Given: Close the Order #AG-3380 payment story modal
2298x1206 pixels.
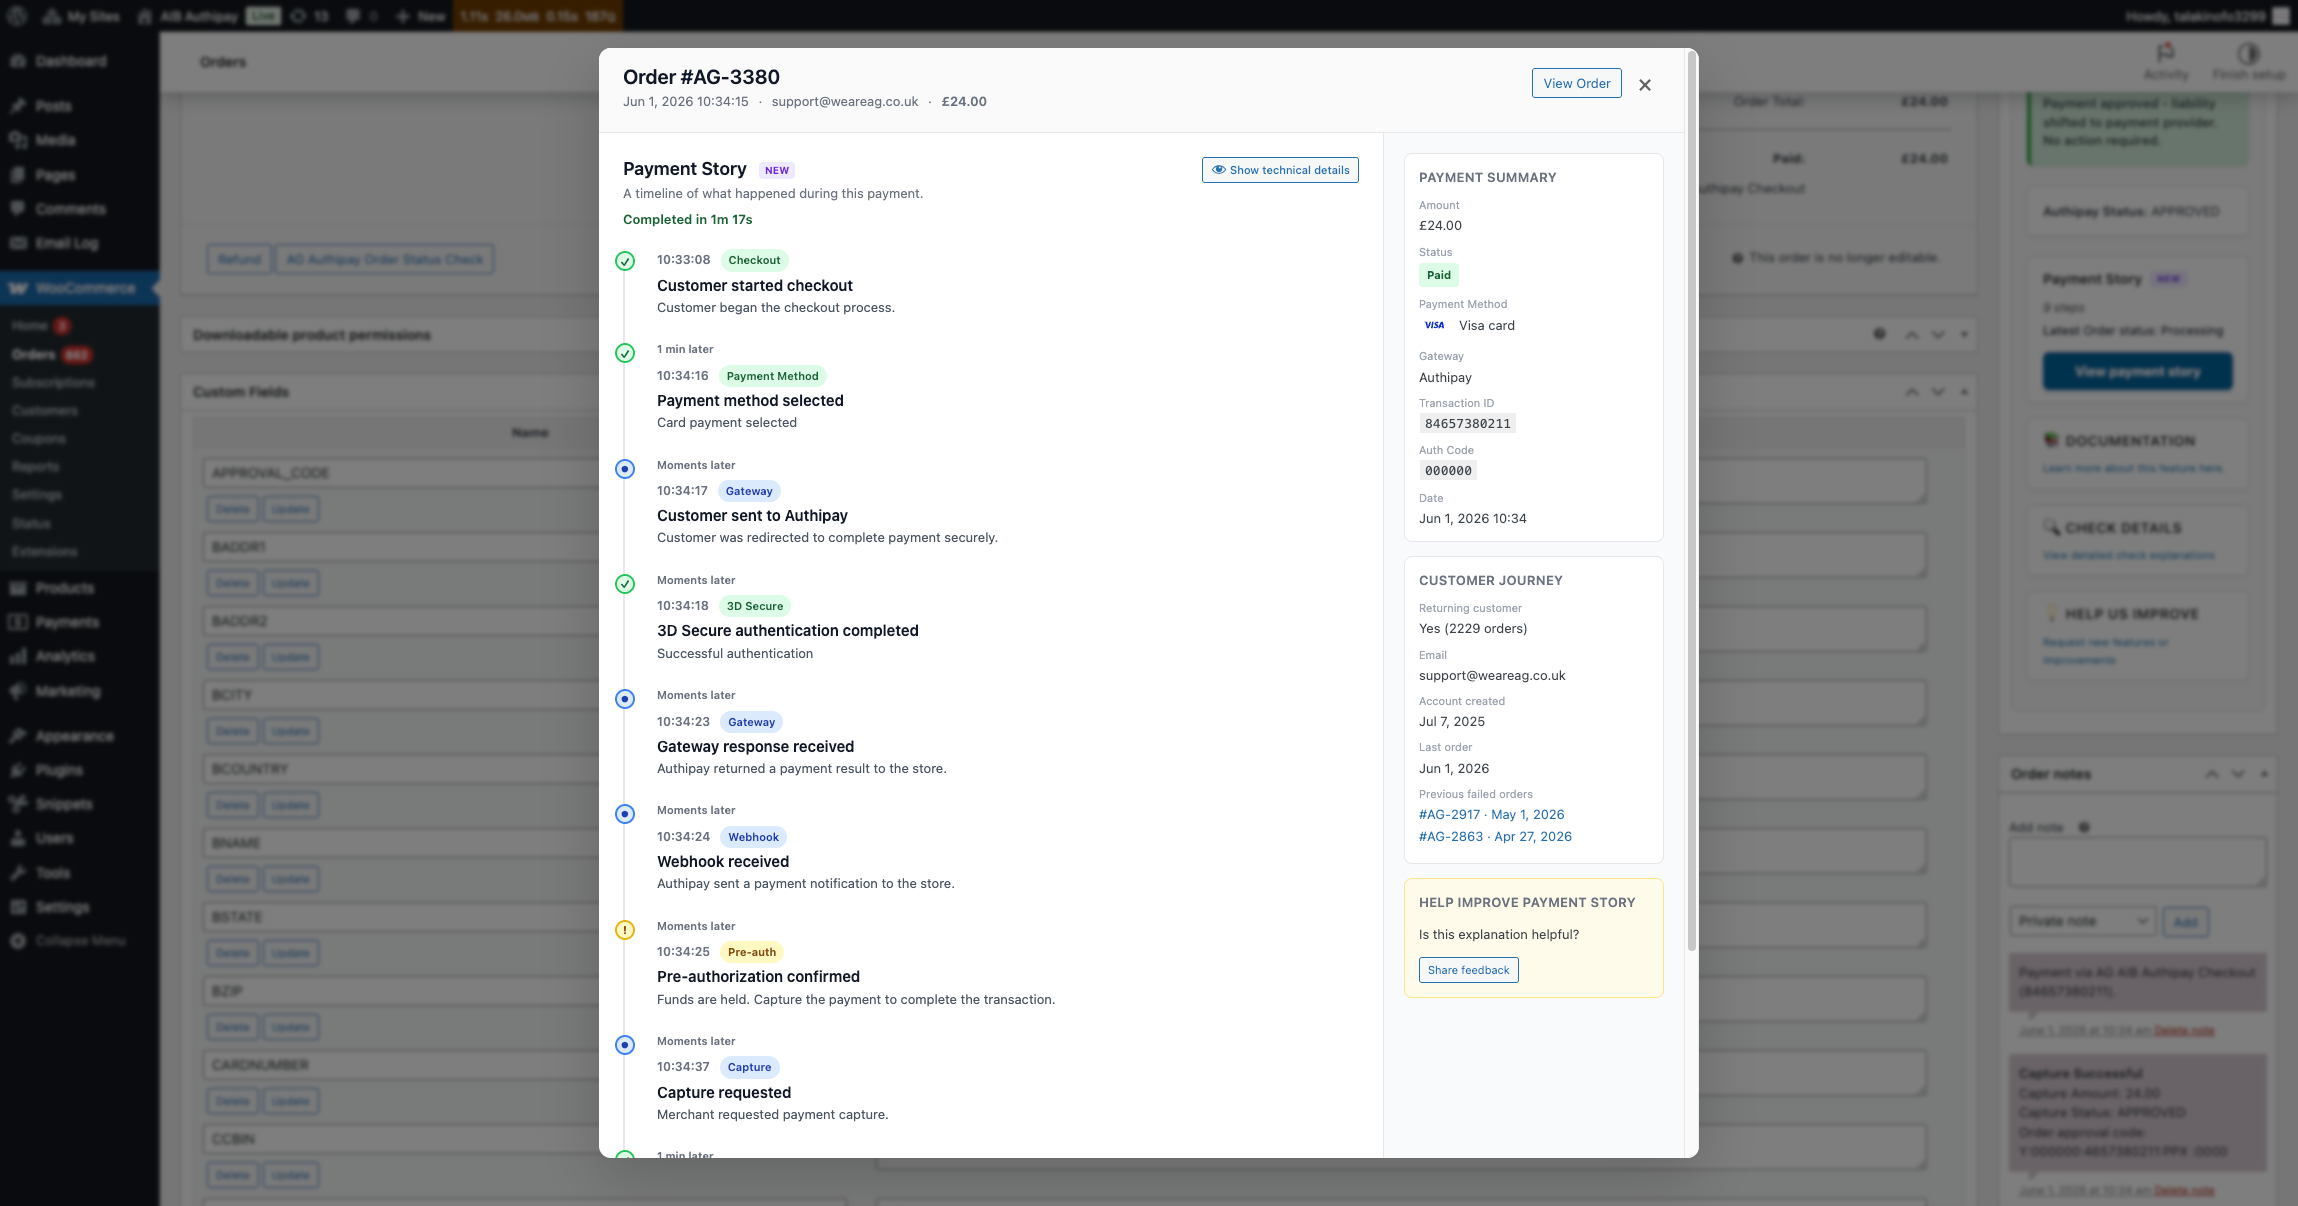Looking at the screenshot, I should click(x=1645, y=85).
